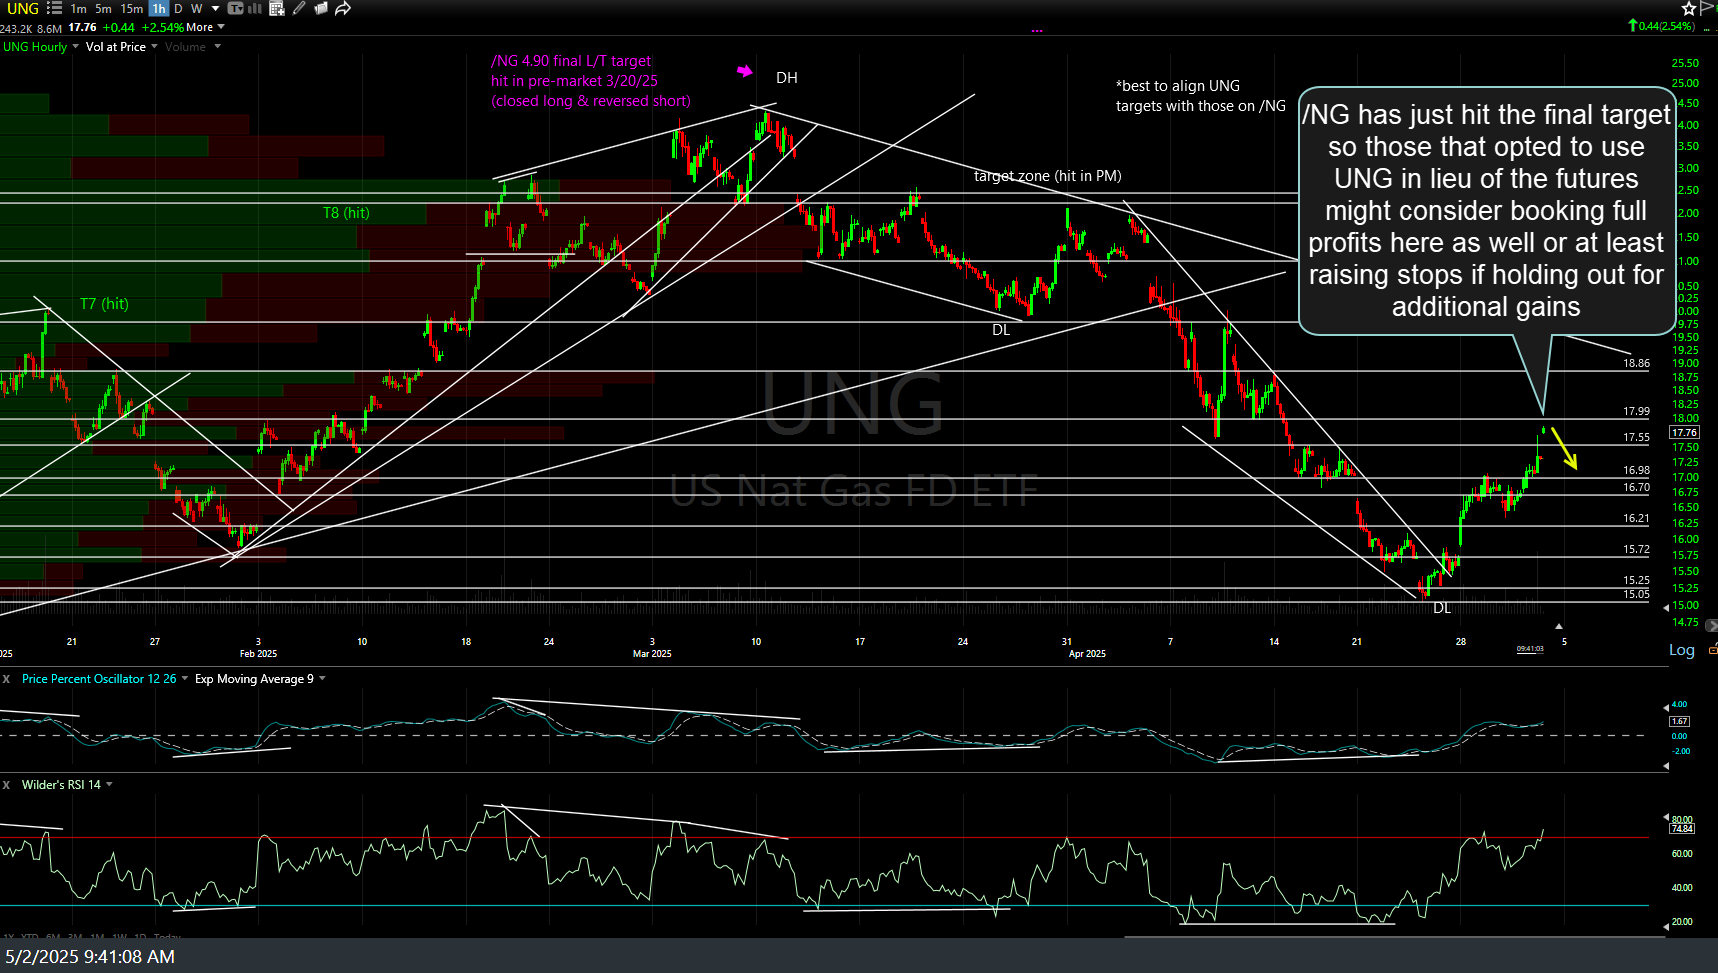1718x973 pixels.
Task: Open the symbol watchlist icon beside UNG
Action: tap(54, 8)
